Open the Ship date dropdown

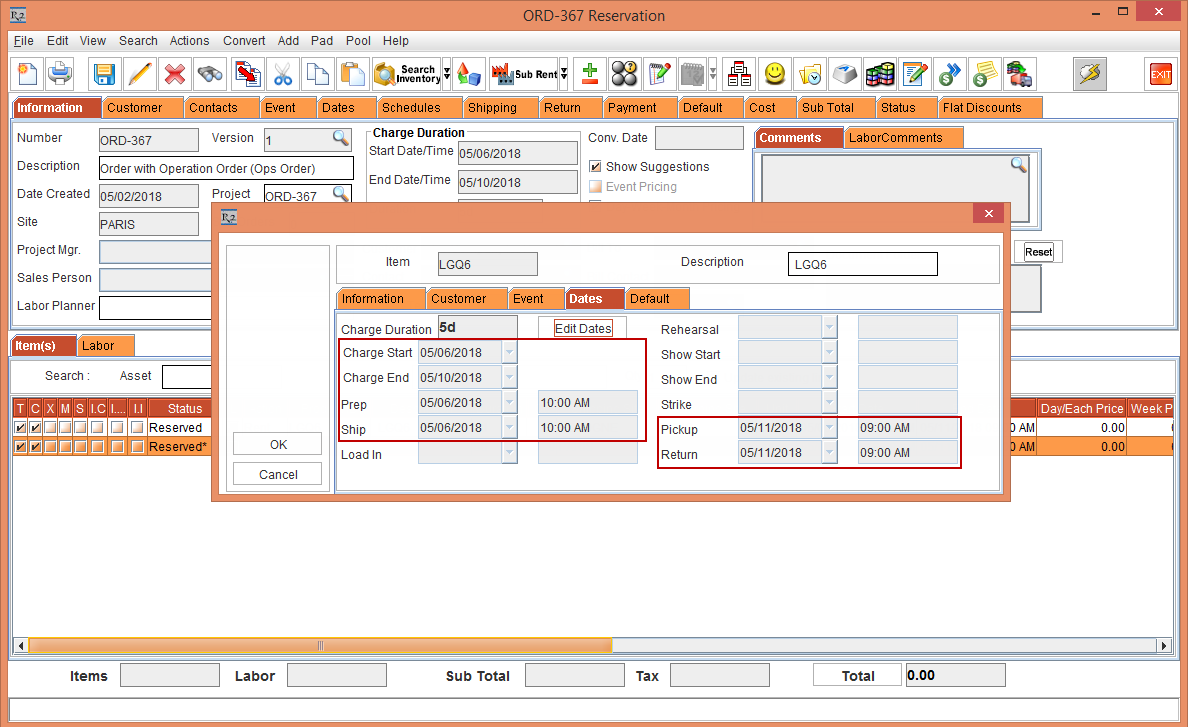pos(510,428)
